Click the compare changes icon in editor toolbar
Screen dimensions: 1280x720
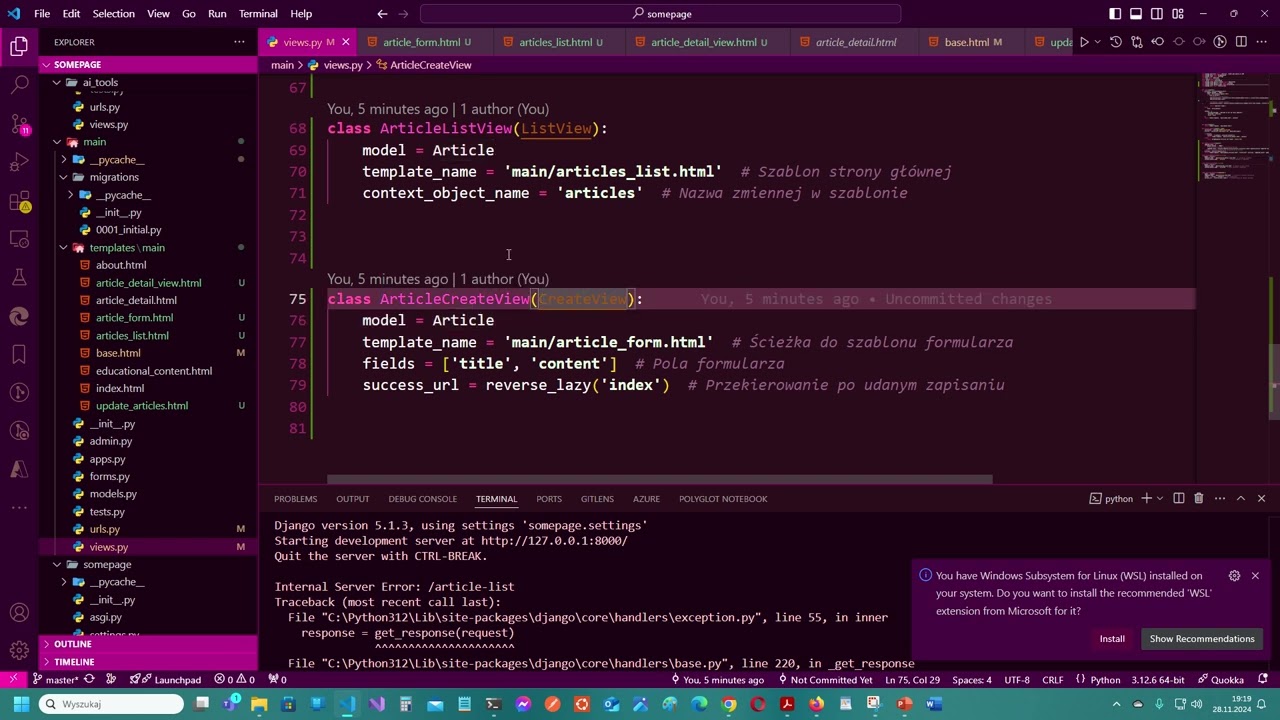[x=1137, y=42]
